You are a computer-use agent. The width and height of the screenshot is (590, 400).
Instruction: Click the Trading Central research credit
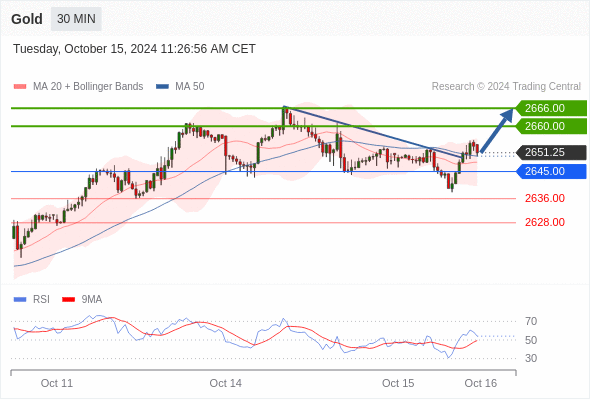point(506,87)
